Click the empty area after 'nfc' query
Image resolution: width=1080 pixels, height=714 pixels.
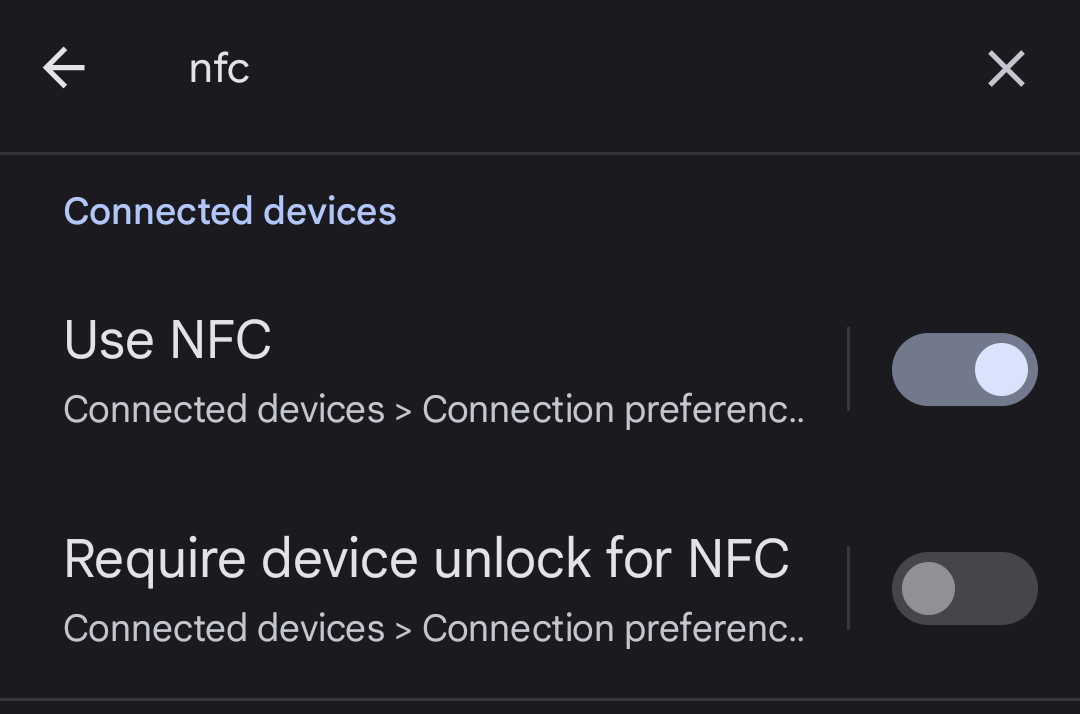(600, 69)
